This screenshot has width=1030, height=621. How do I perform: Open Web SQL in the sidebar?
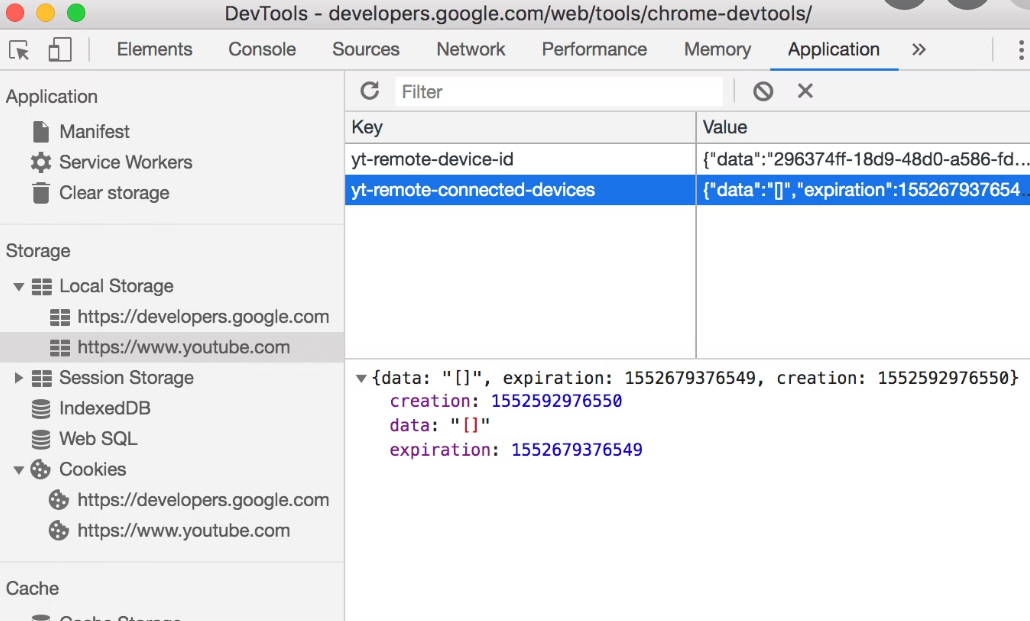click(98, 438)
